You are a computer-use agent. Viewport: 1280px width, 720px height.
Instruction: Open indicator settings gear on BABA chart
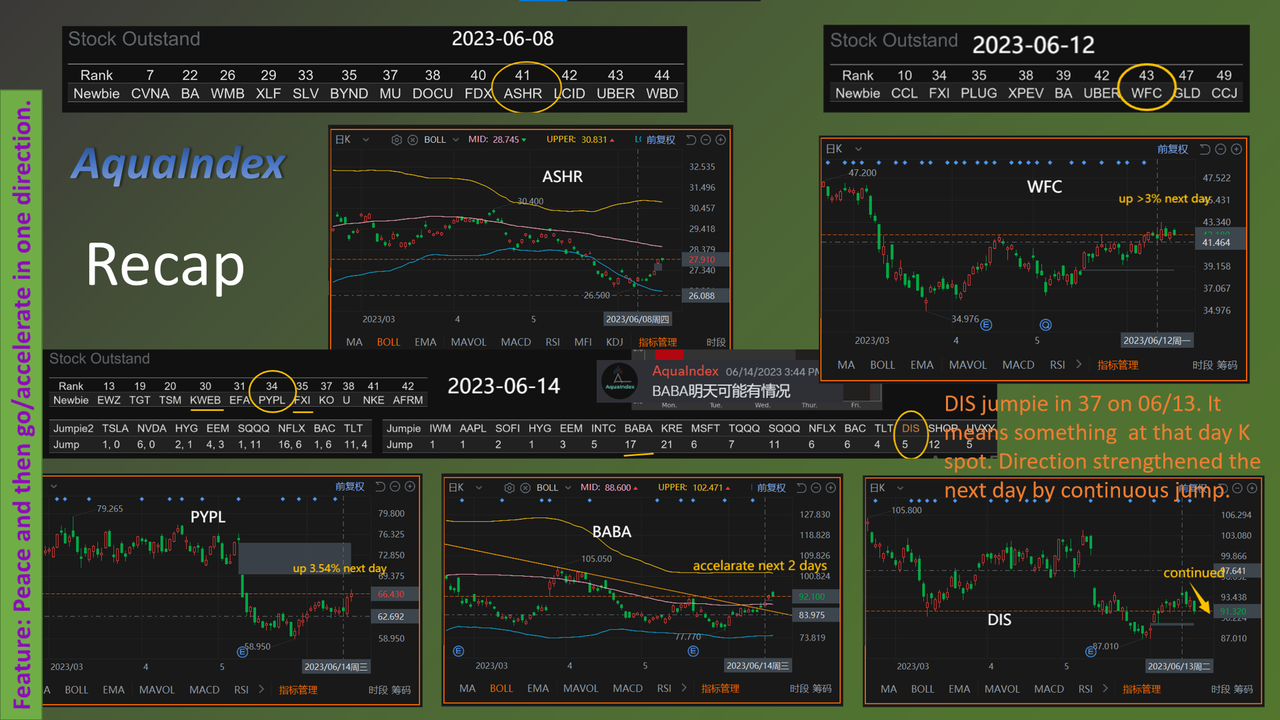[x=509, y=488]
